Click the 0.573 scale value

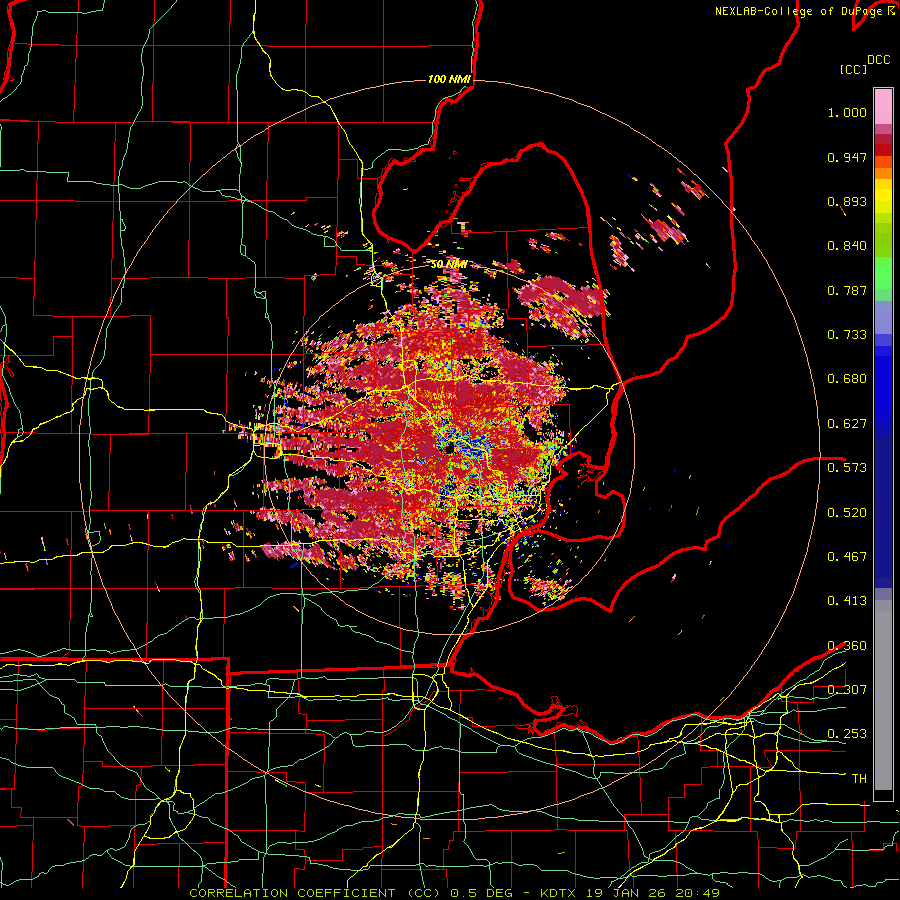coord(847,468)
